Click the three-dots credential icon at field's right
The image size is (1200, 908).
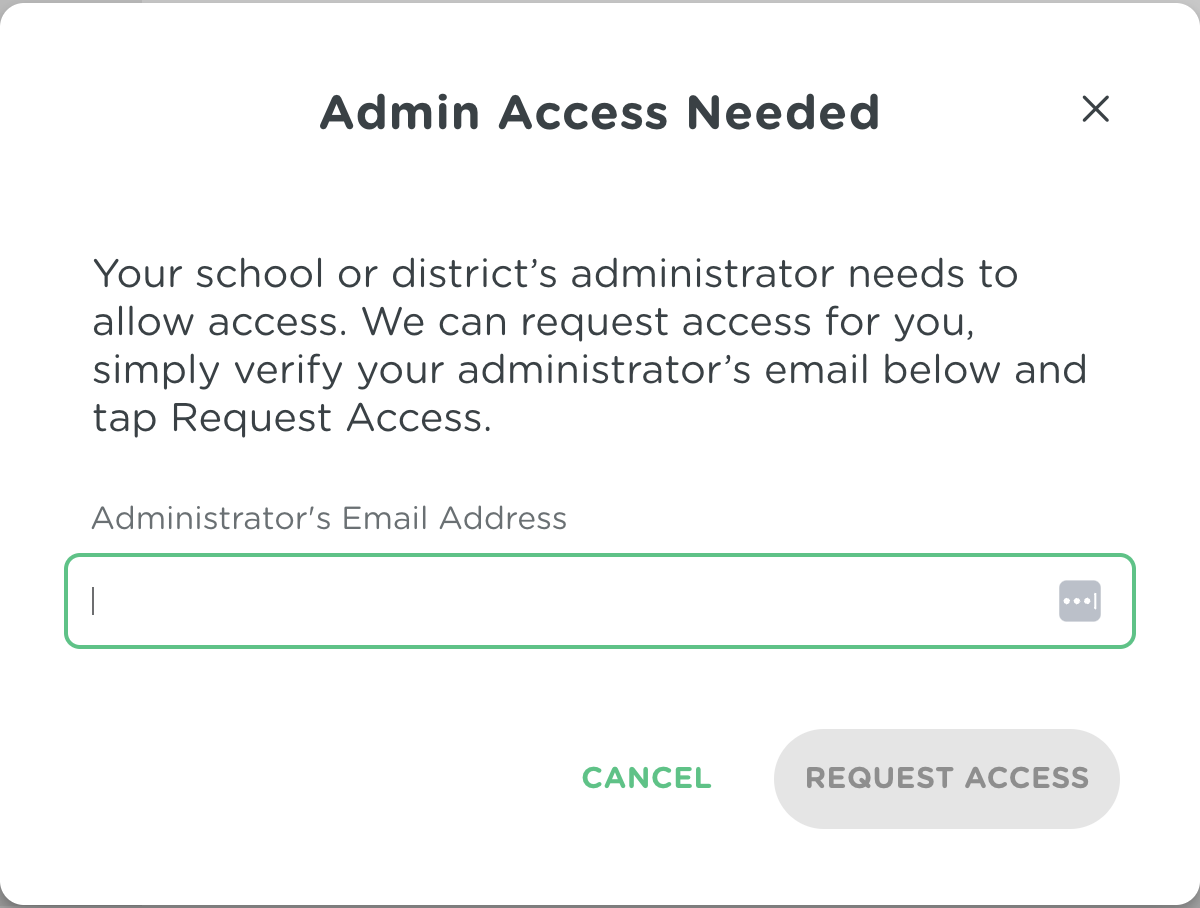(1079, 601)
